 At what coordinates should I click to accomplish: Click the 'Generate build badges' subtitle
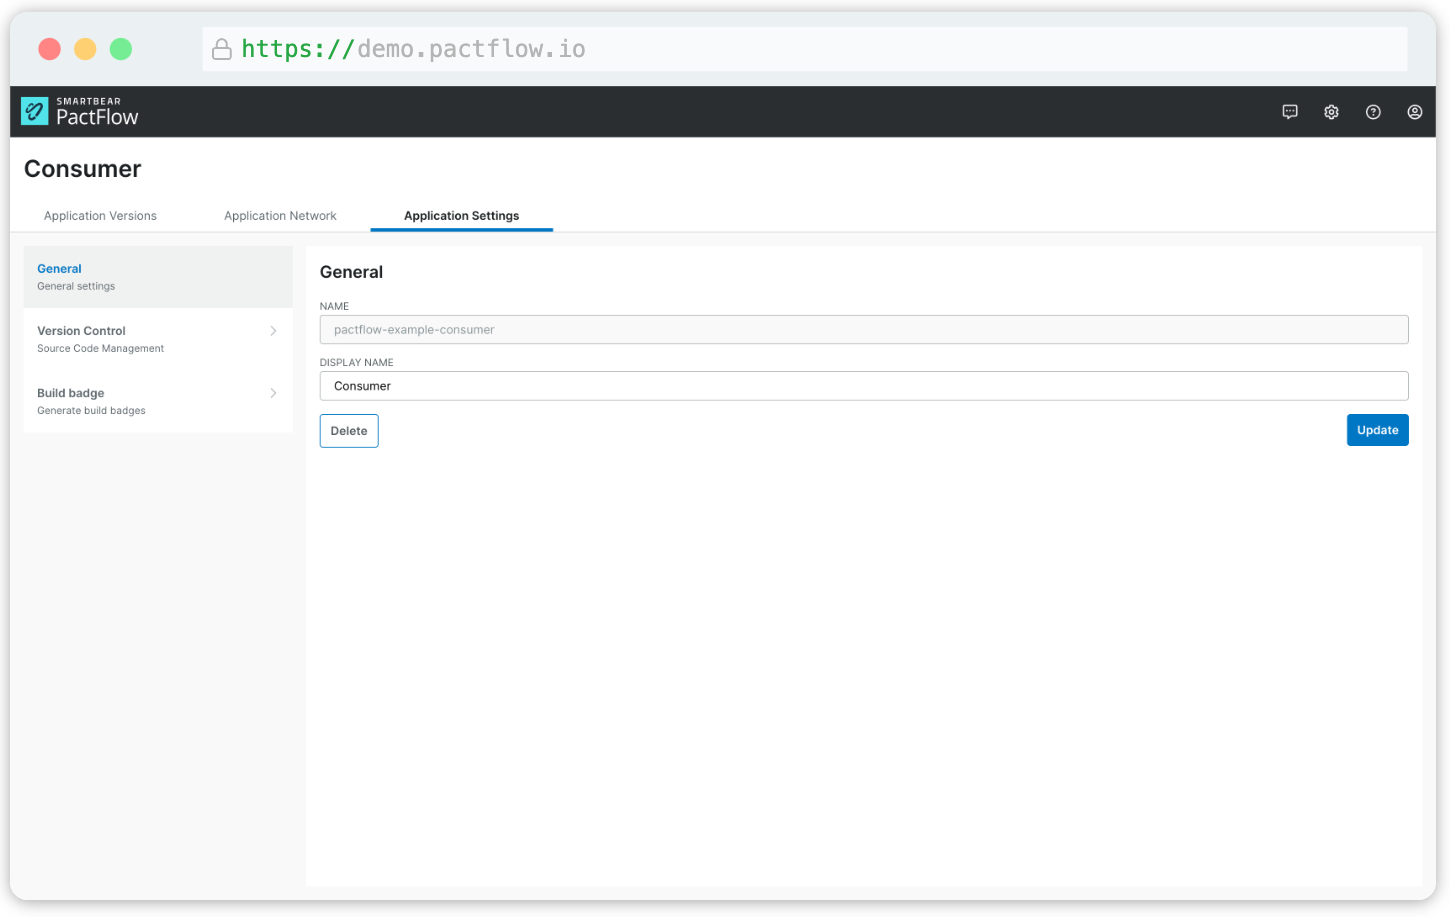[x=91, y=411]
